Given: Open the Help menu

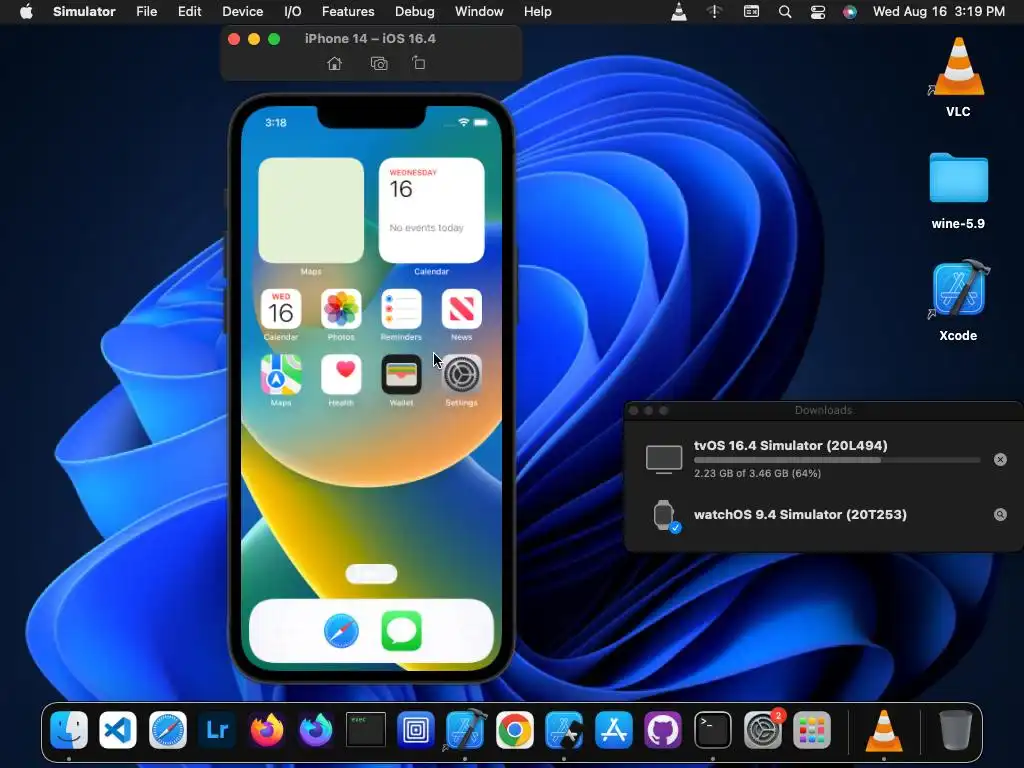Looking at the screenshot, I should point(537,12).
